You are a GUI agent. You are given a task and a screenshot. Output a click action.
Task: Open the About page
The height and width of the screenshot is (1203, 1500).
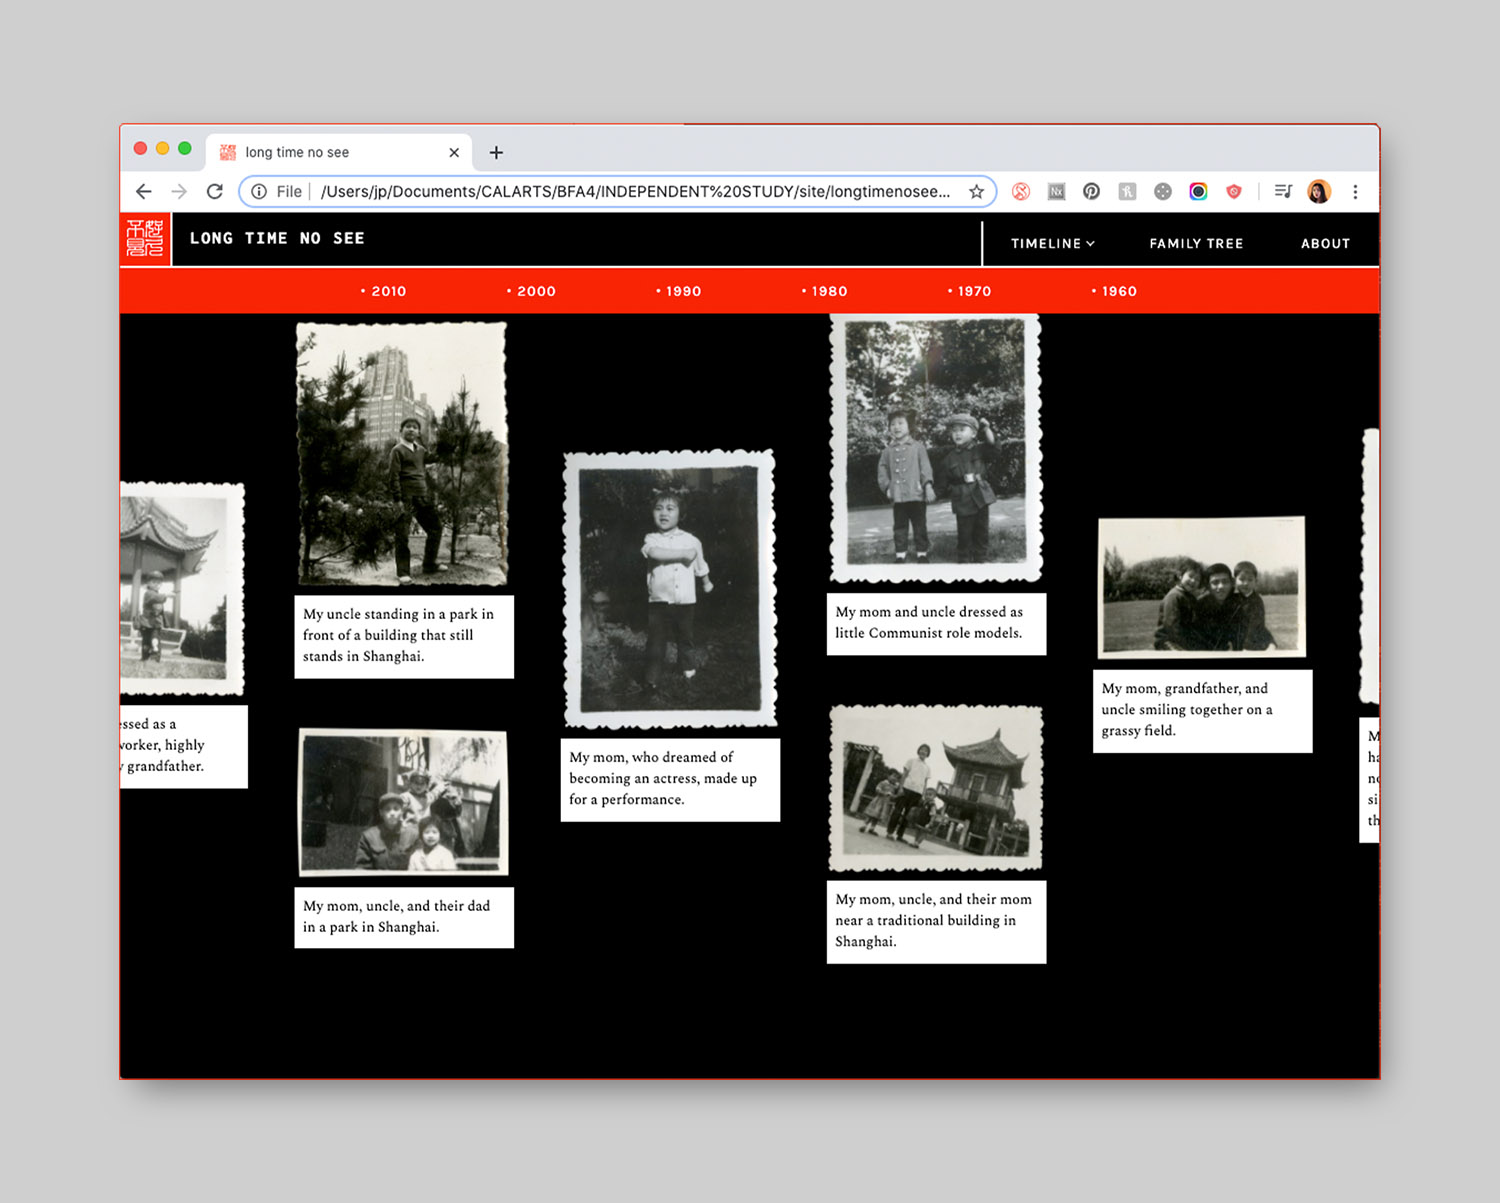point(1325,243)
